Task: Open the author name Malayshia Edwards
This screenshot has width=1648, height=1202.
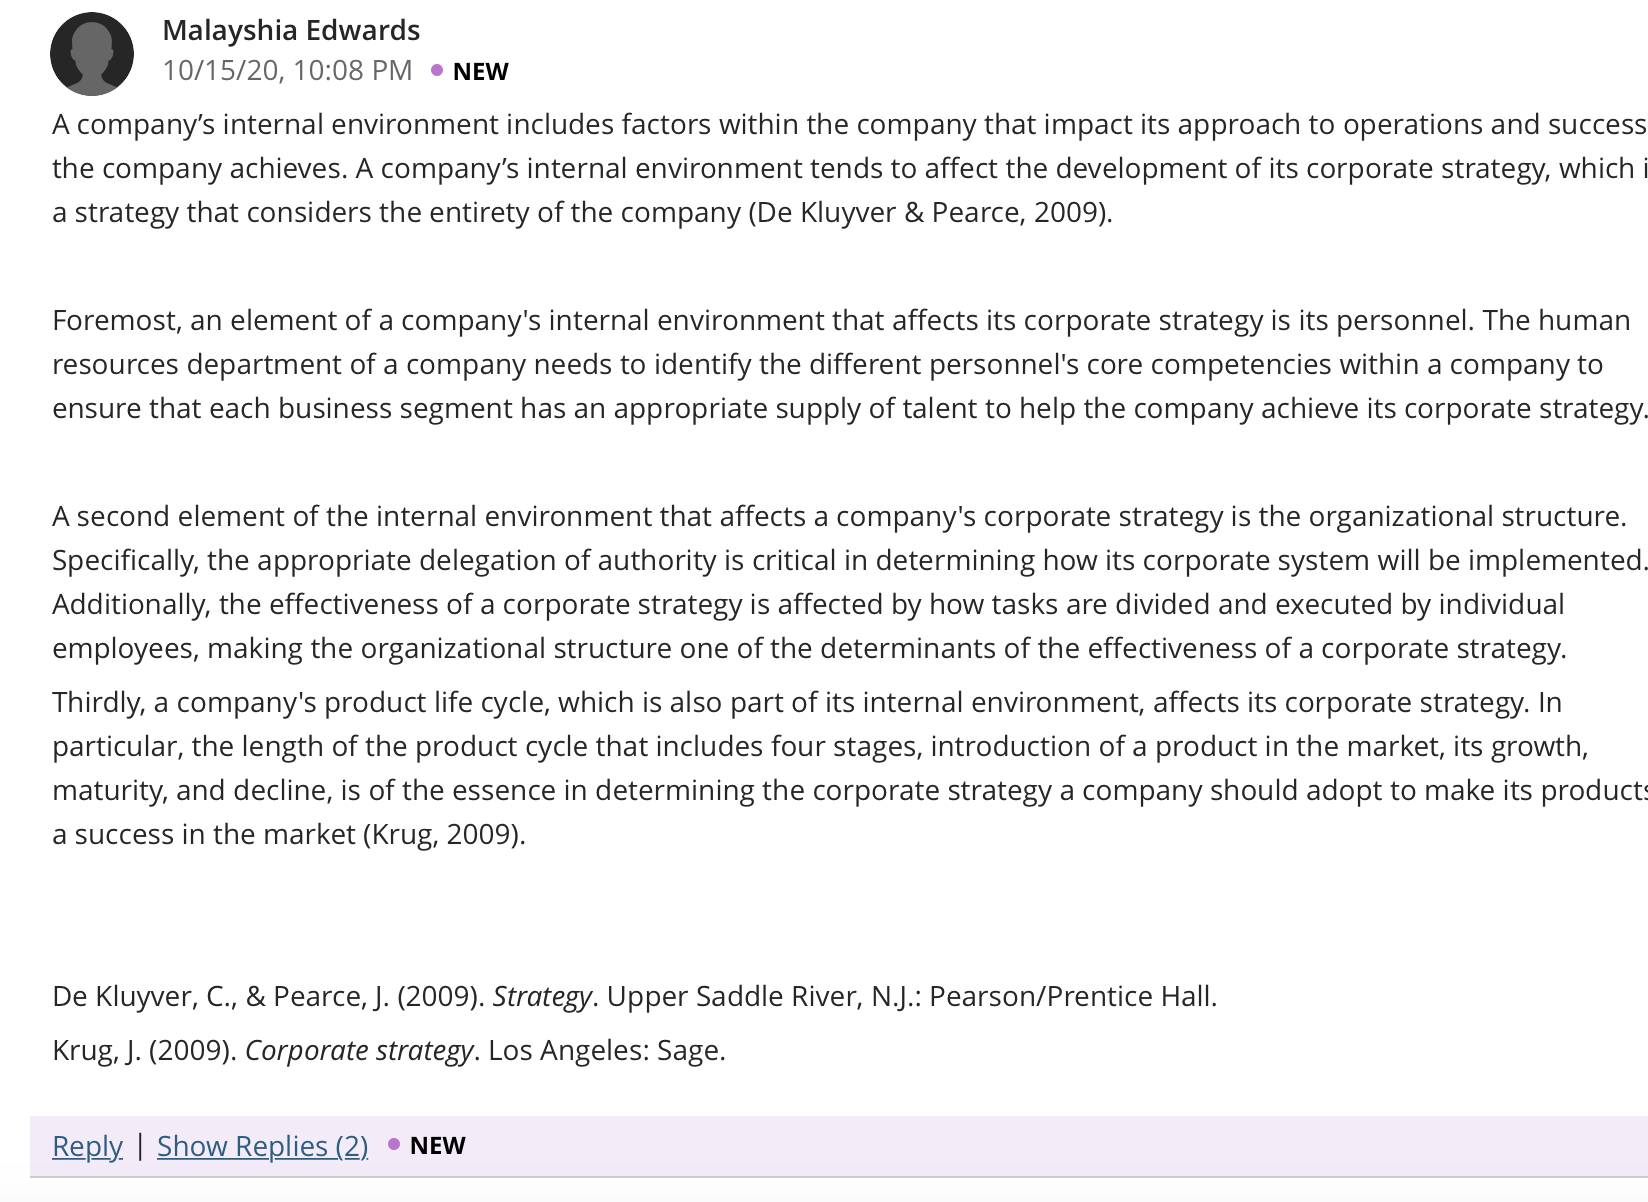Action: [x=291, y=30]
